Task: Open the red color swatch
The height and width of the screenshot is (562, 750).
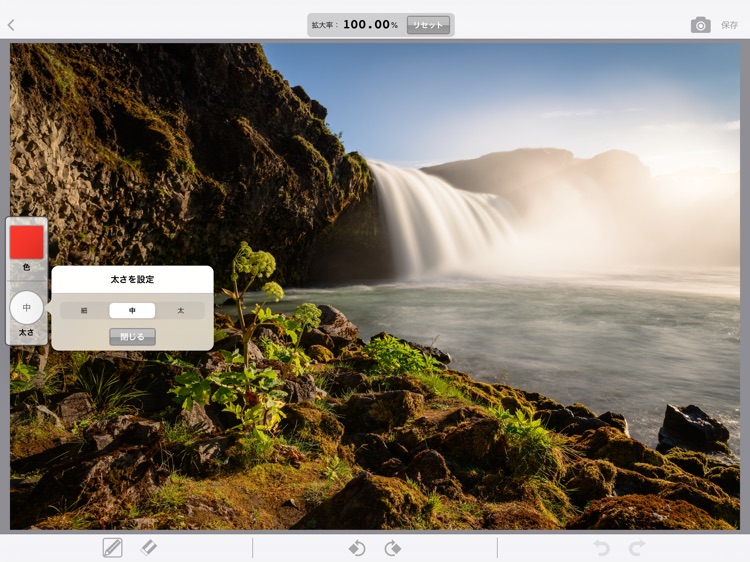Action: [27, 242]
